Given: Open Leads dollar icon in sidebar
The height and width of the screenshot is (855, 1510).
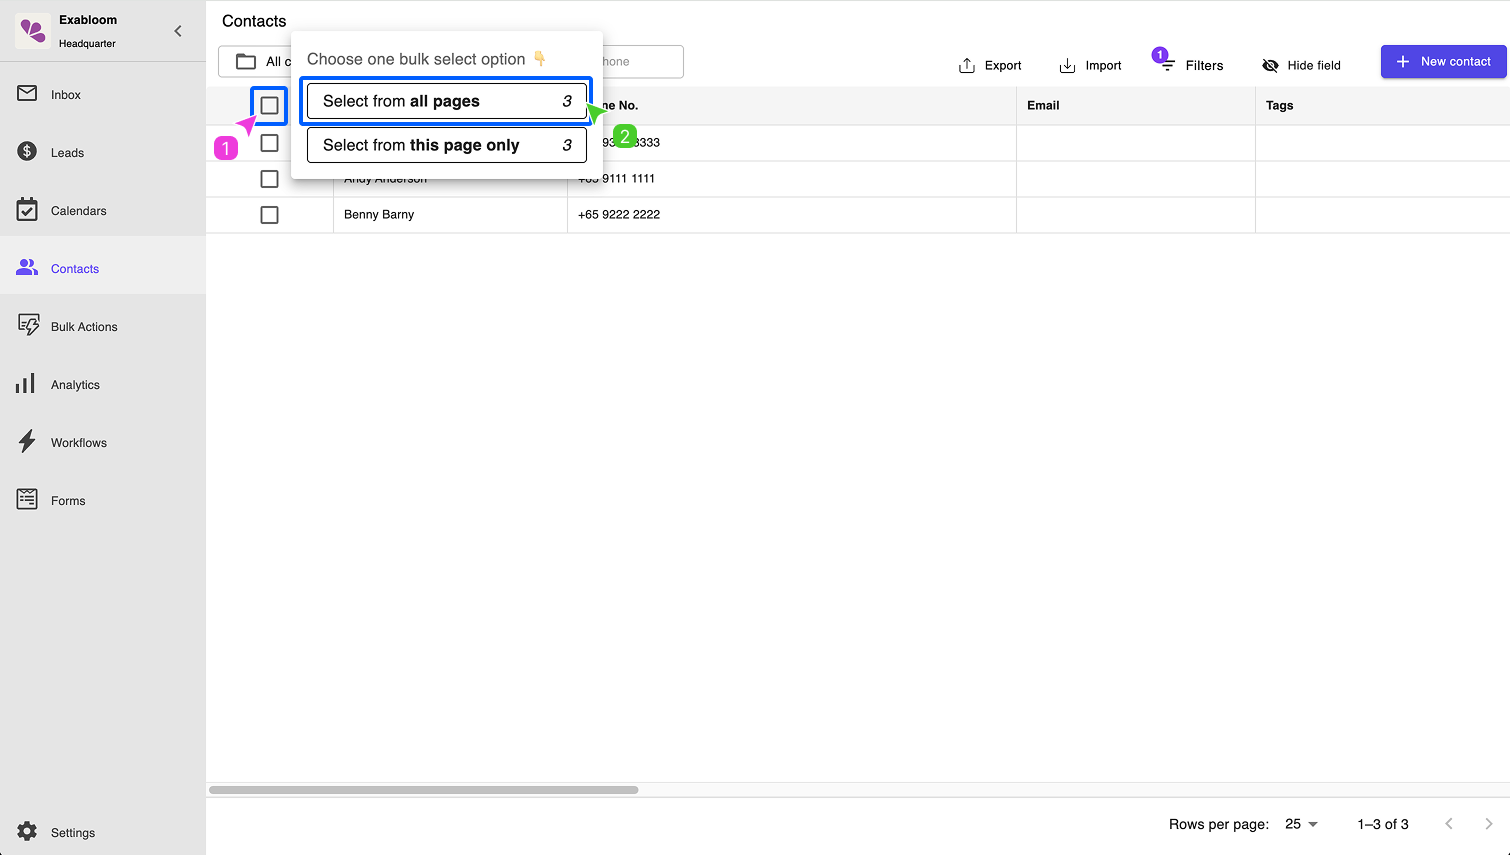Looking at the screenshot, I should tap(27, 152).
